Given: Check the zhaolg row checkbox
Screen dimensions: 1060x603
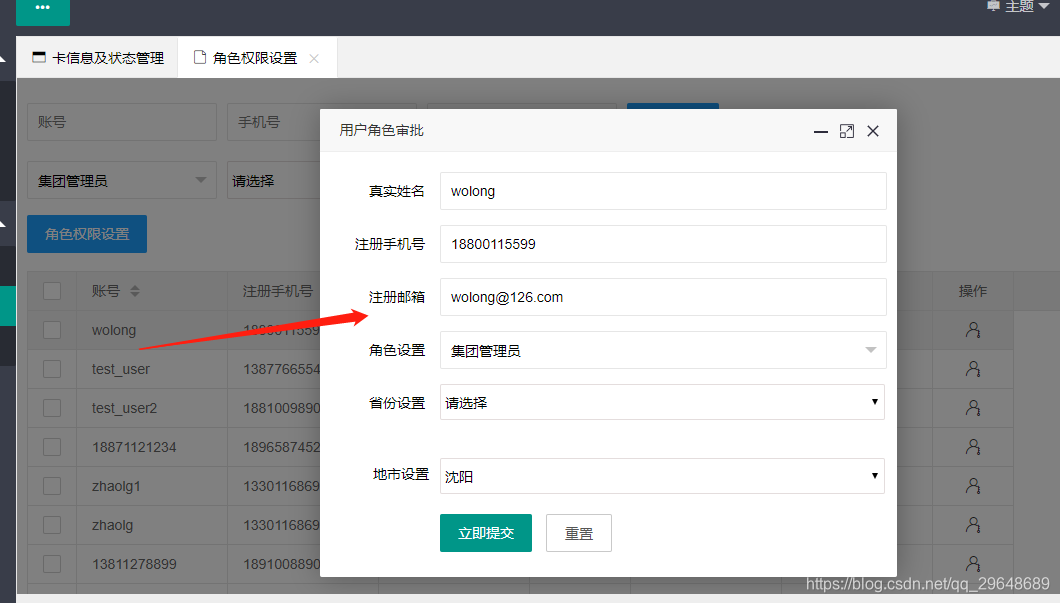Looking at the screenshot, I should point(52,525).
